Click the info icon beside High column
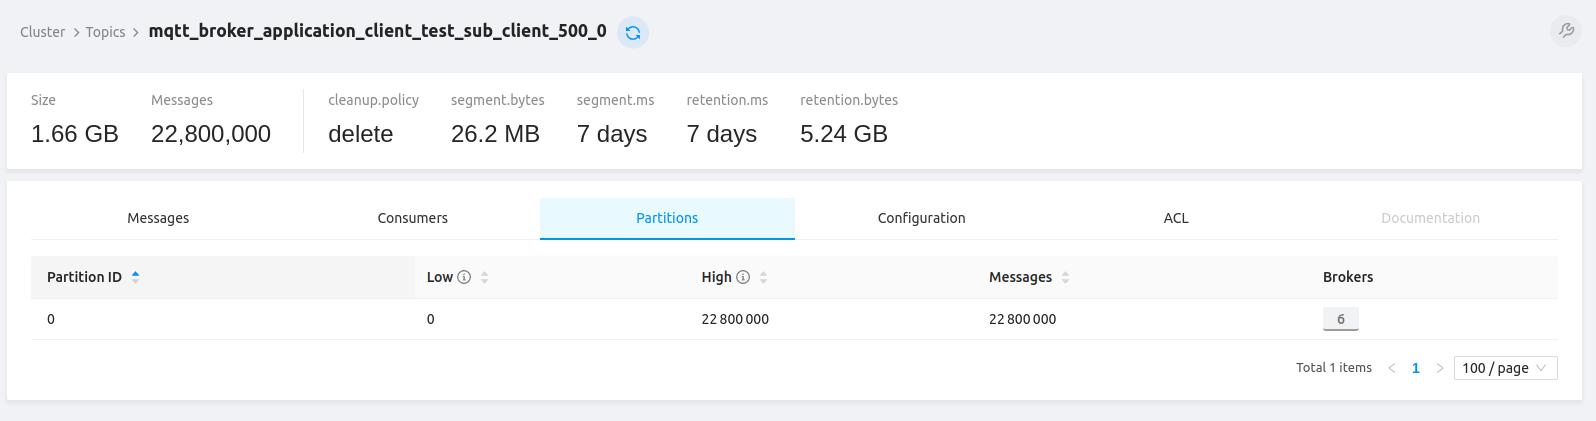 point(743,277)
